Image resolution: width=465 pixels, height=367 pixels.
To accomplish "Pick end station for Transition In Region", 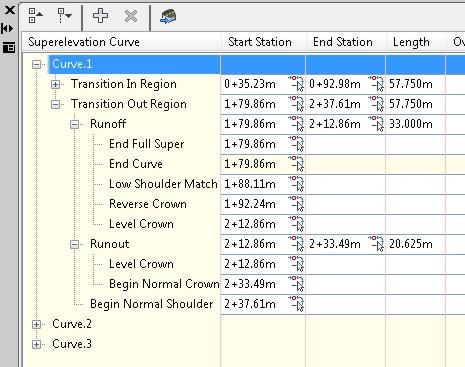I will point(376,84).
